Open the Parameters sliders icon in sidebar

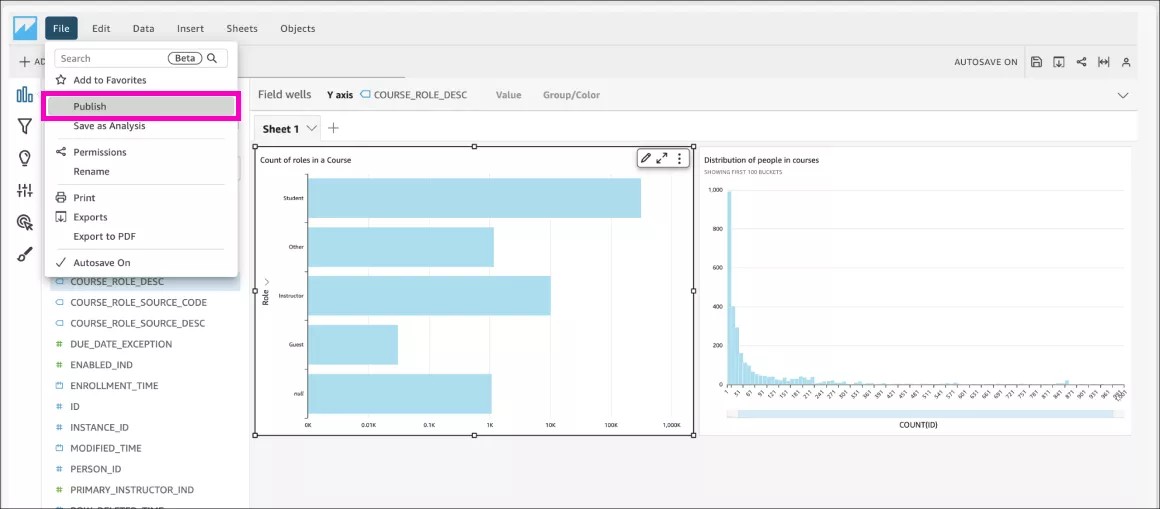[x=24, y=190]
